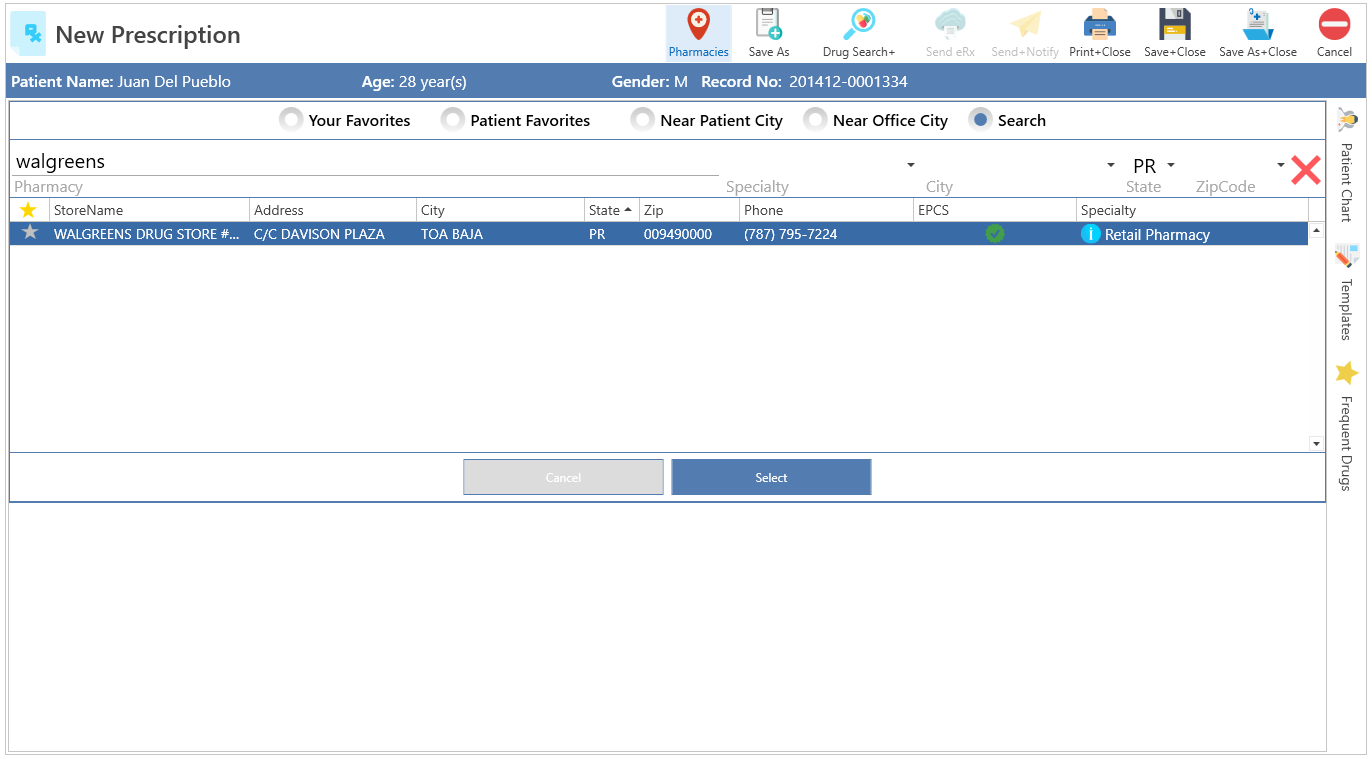The height and width of the screenshot is (759, 1372).
Task: Click the Phone column header
Action: [826, 210]
